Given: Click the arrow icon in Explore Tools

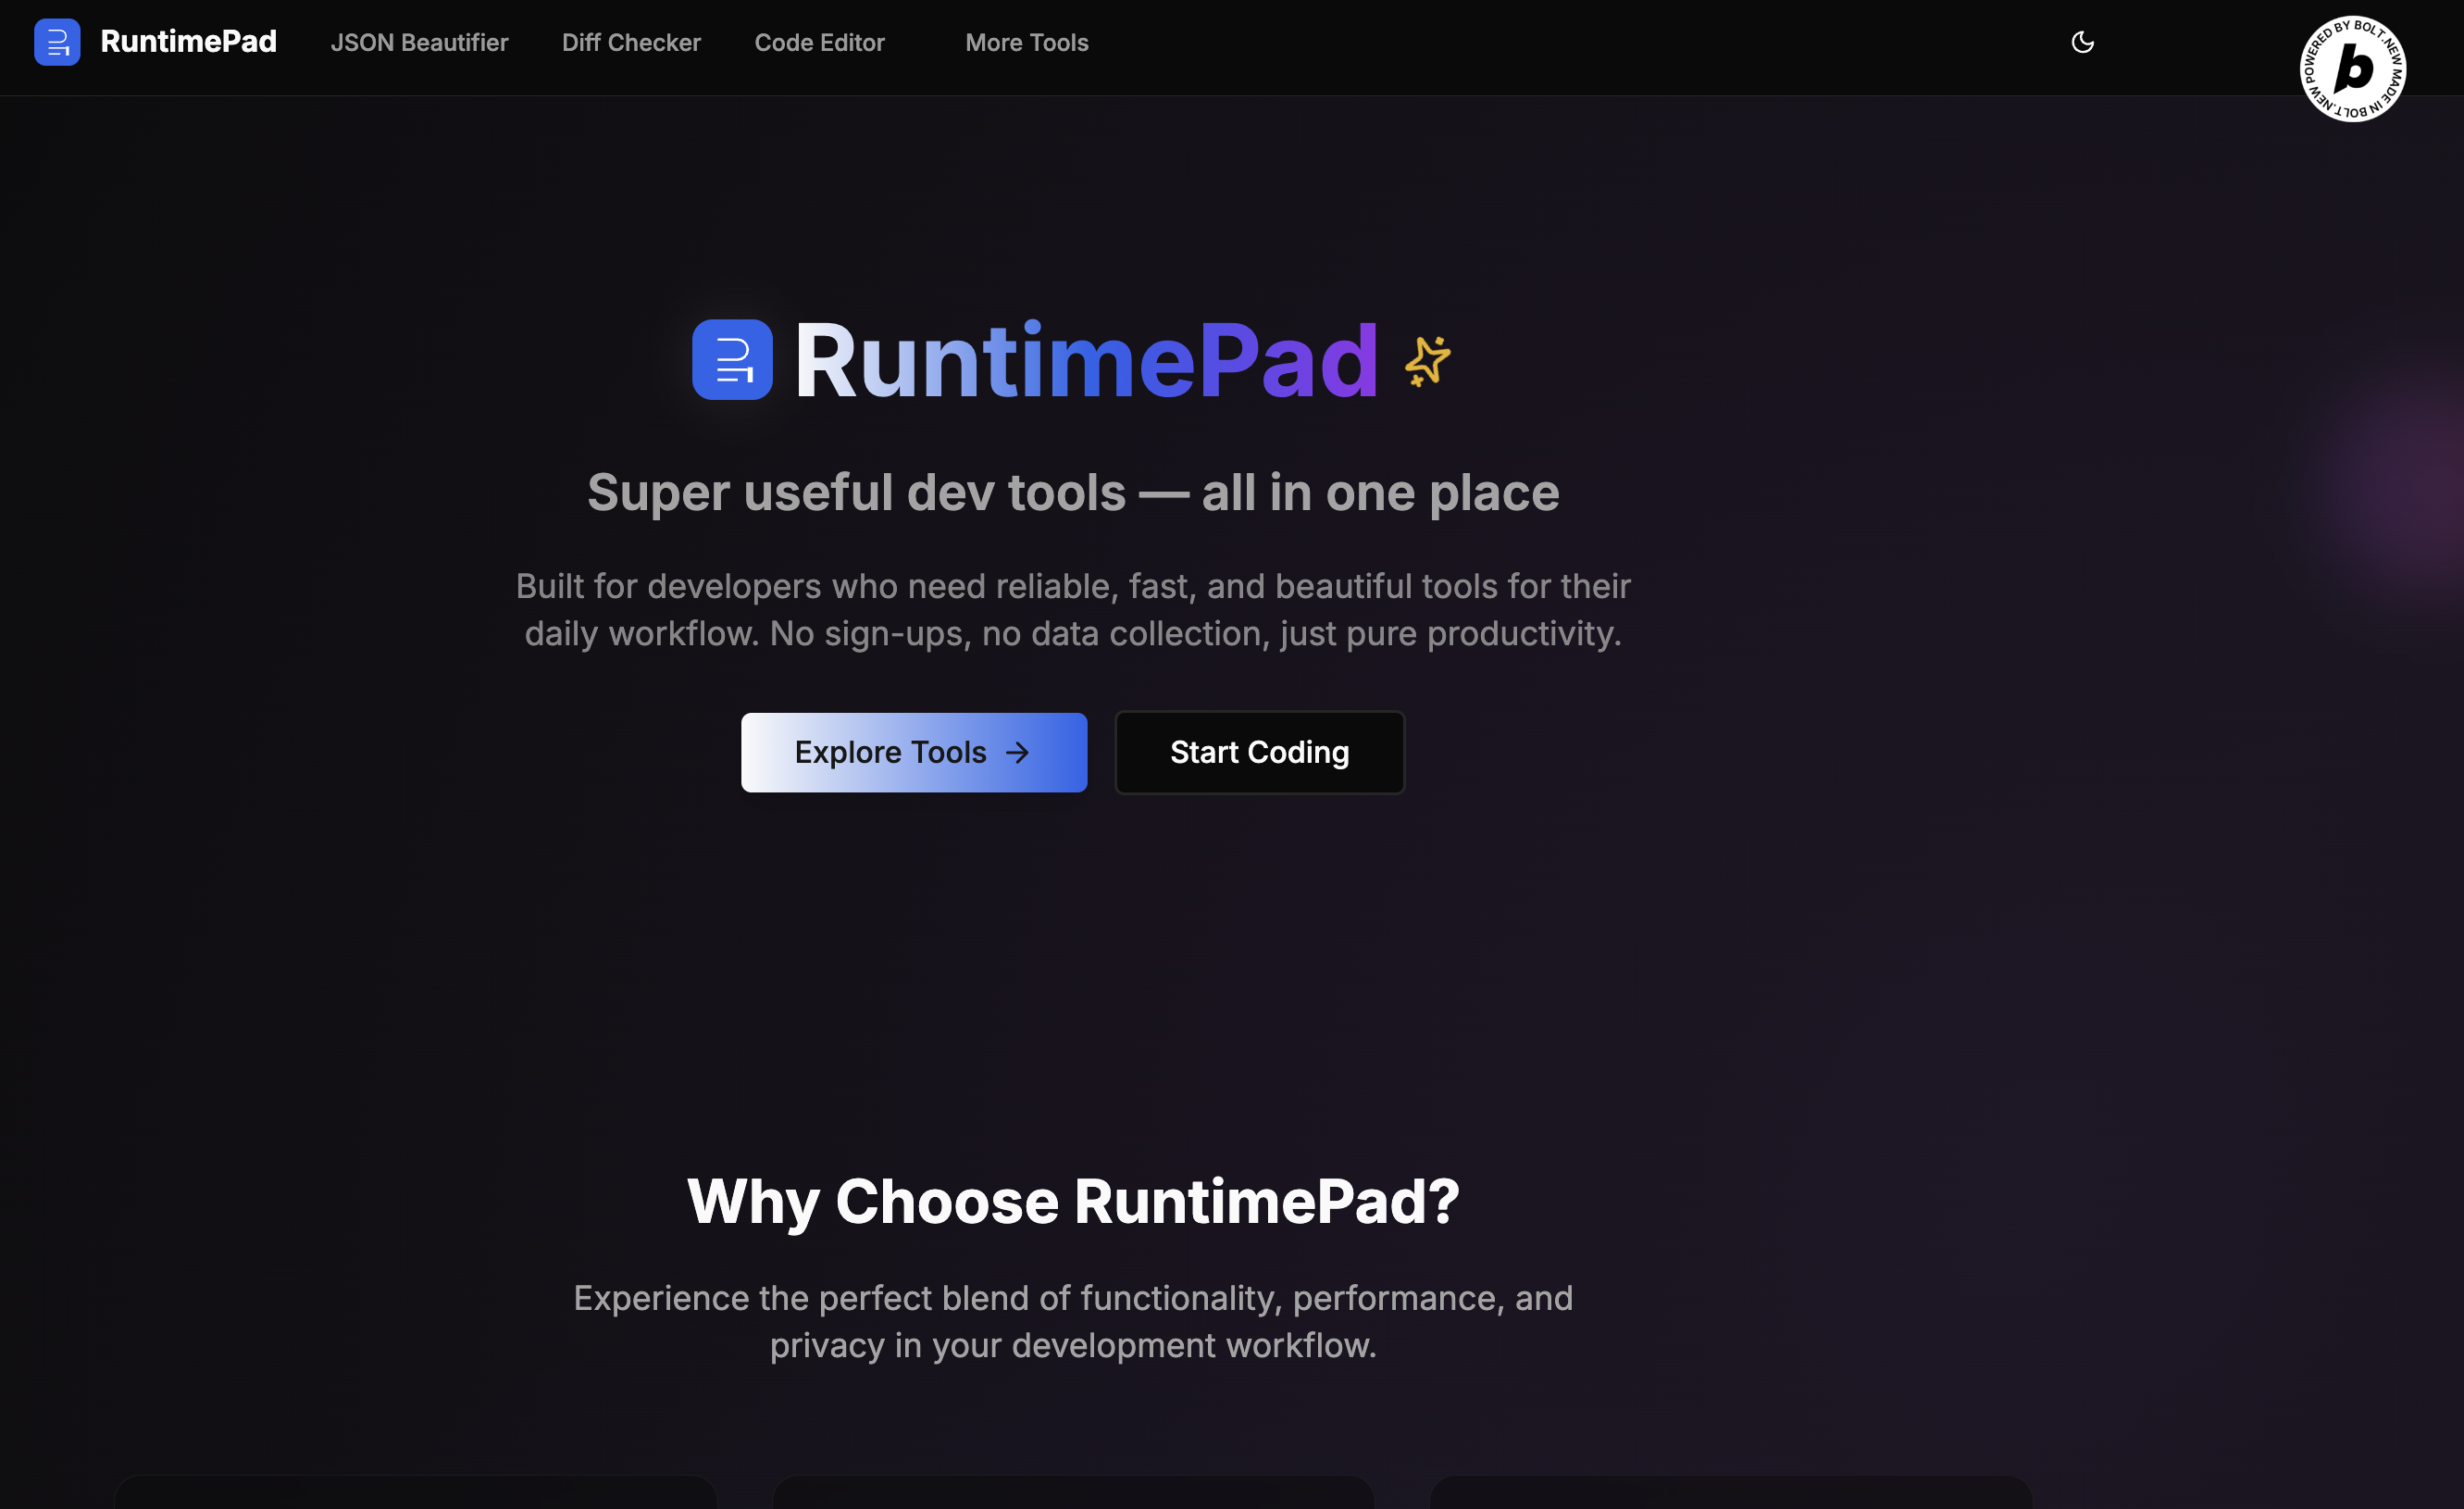Looking at the screenshot, I should pos(1017,753).
